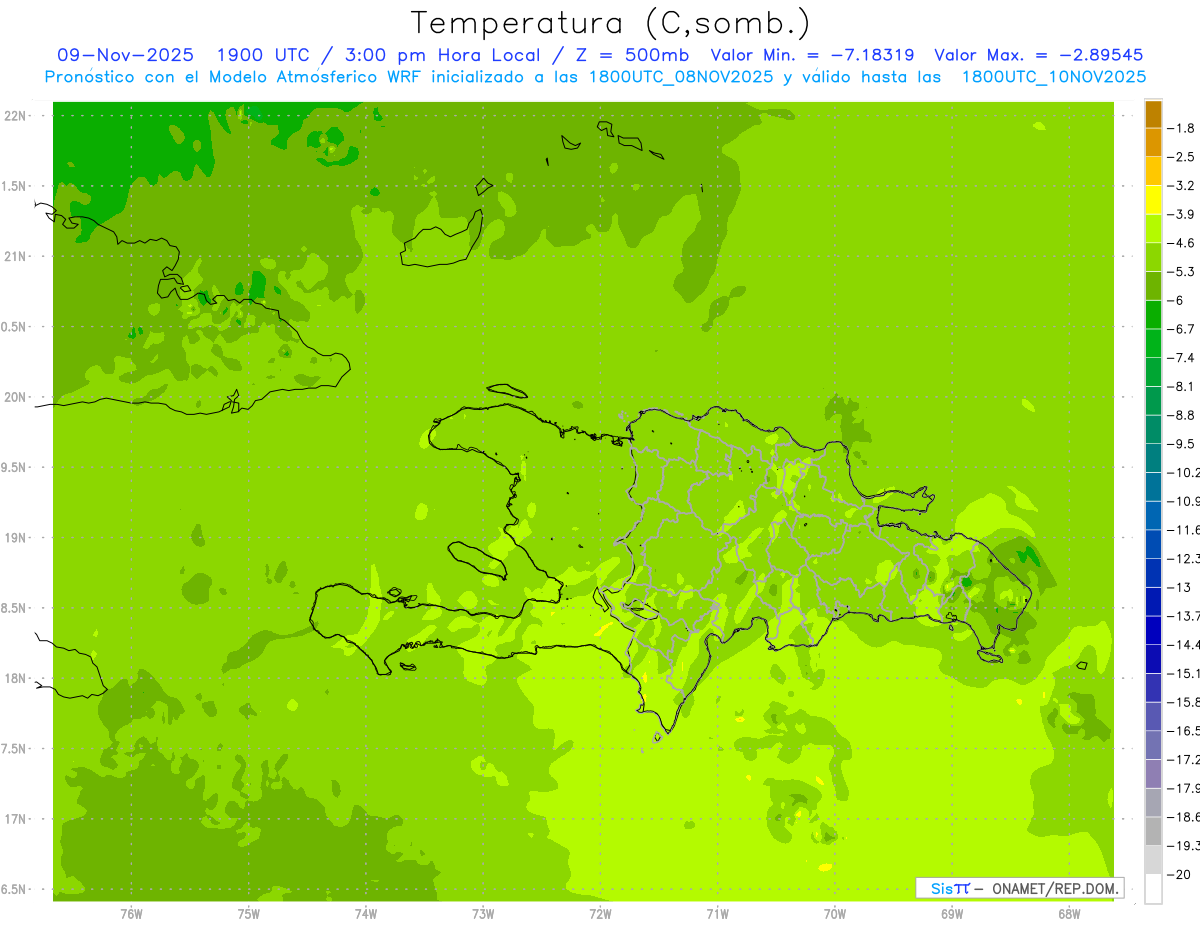Select the "Z = 500mb" level label

tap(627, 55)
